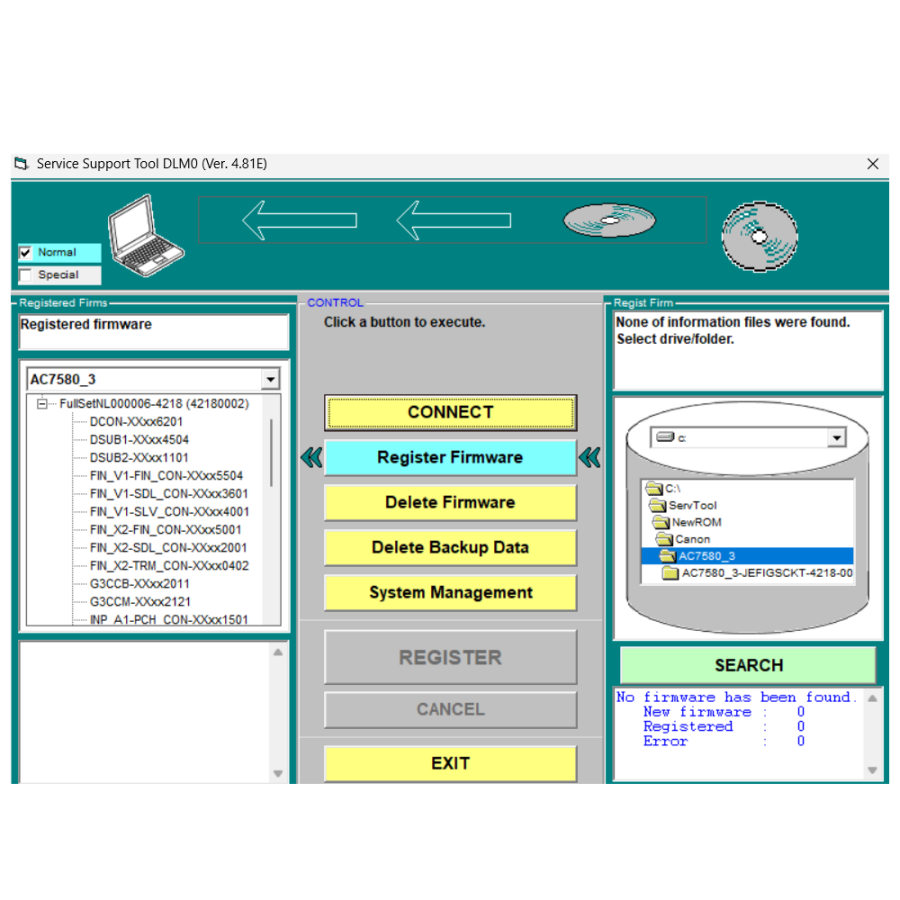
Task: Select FIN_V1-SLV_CON-XXxx4001 entry
Action: [170, 512]
